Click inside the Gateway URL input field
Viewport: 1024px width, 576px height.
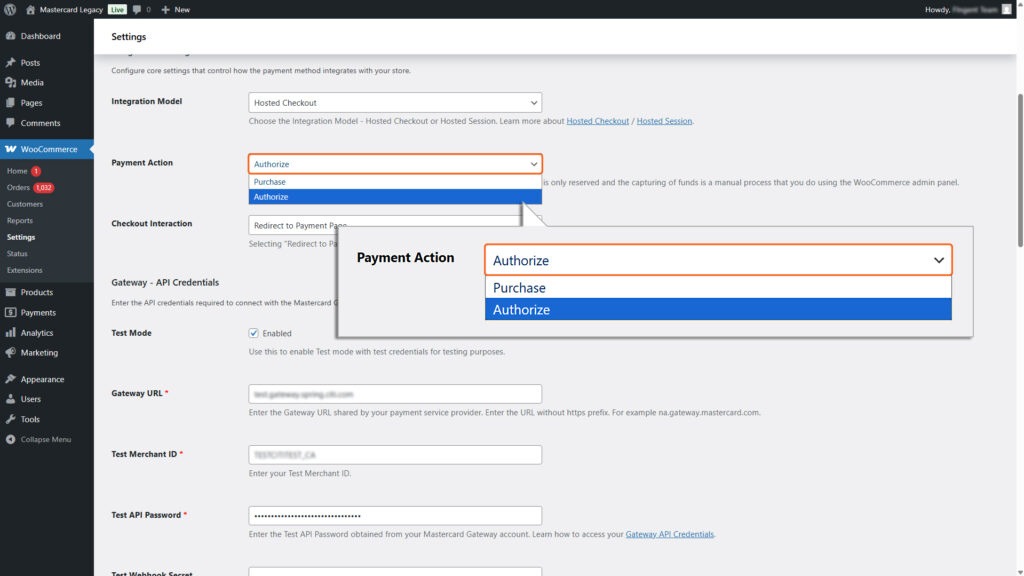point(394,393)
